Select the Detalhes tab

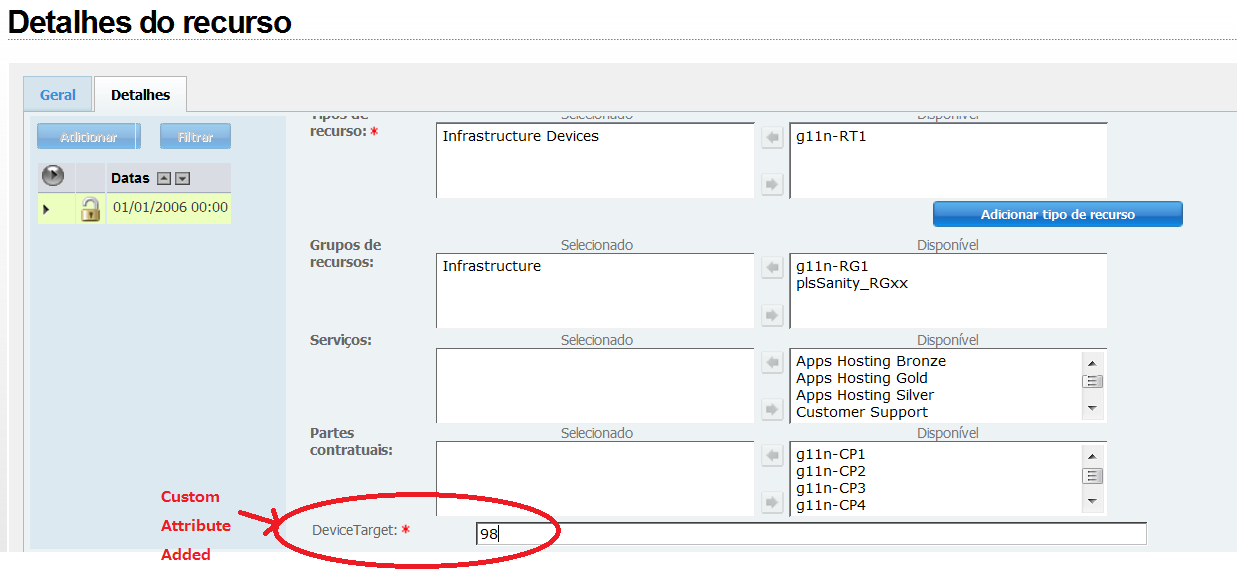pos(140,95)
